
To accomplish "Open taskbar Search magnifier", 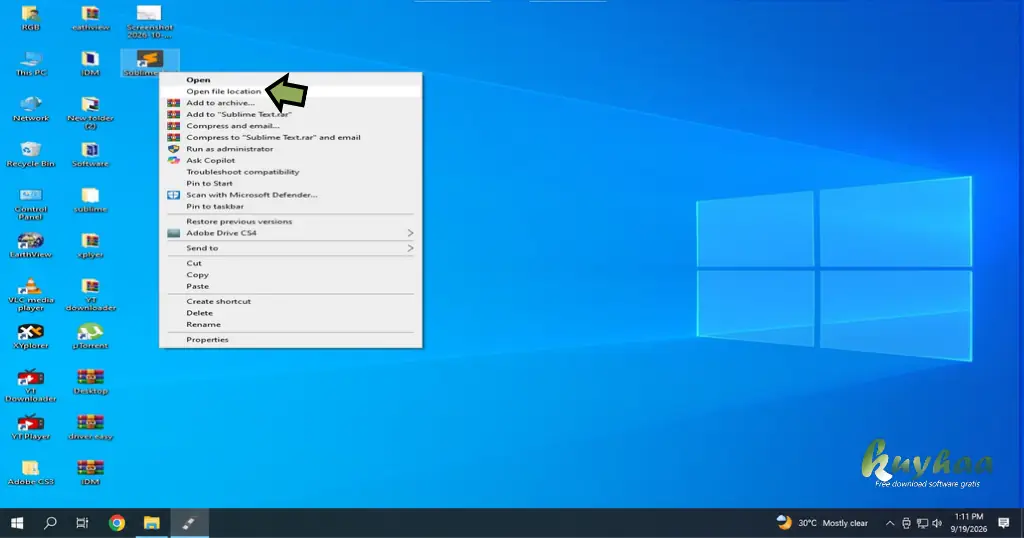I will click(x=50, y=523).
